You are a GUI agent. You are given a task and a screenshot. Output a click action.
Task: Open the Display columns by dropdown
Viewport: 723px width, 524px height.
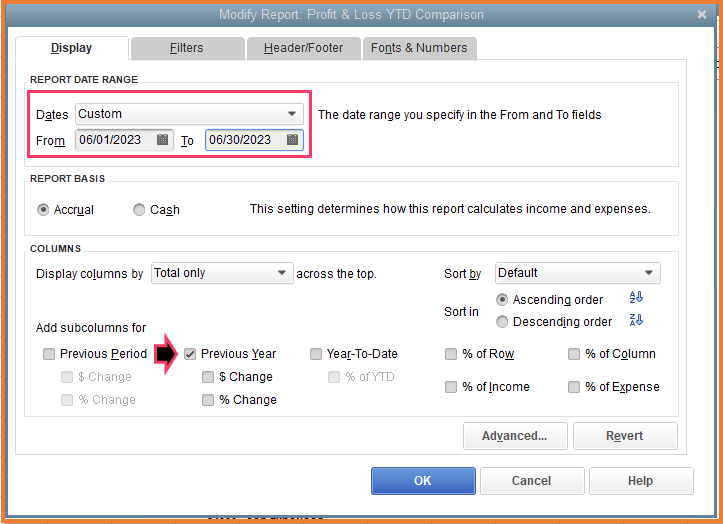pos(281,273)
